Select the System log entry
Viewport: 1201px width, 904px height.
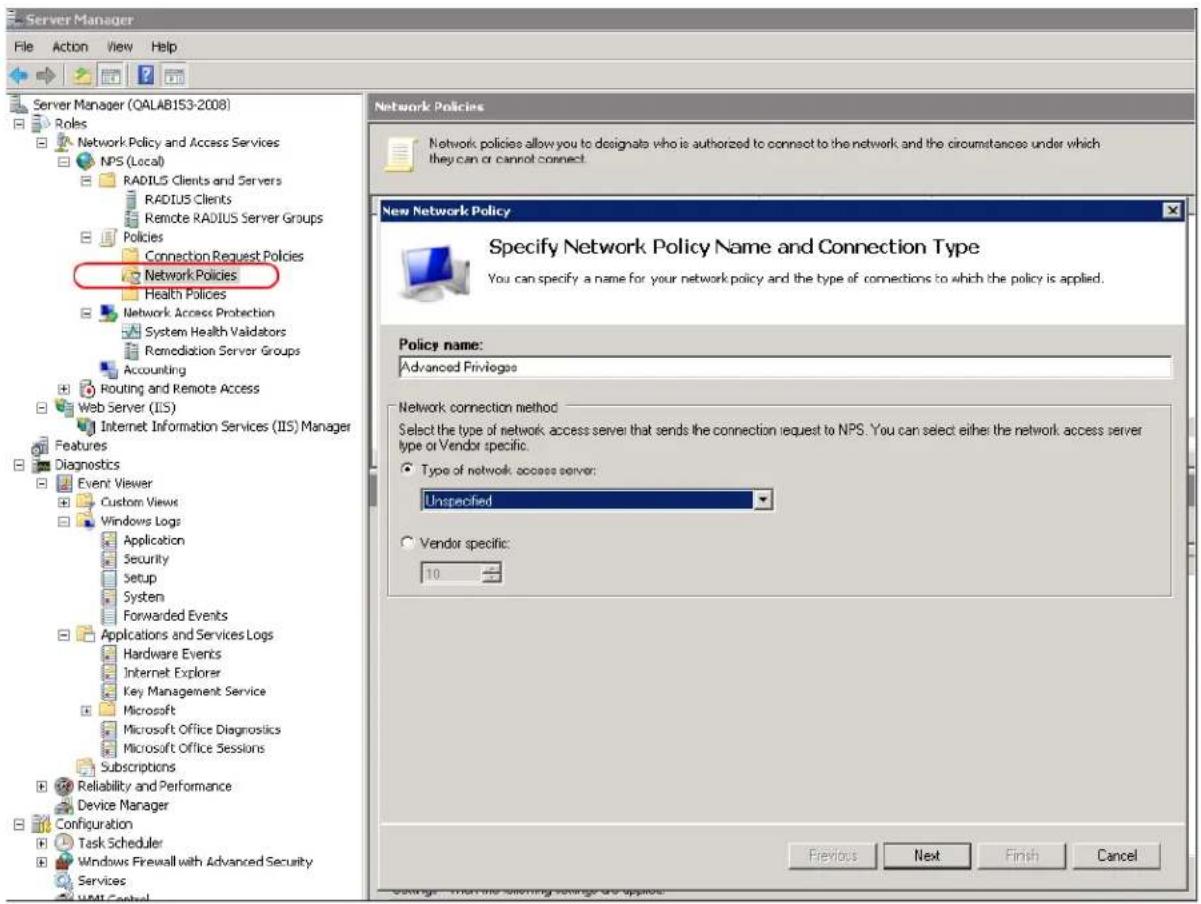(x=143, y=597)
